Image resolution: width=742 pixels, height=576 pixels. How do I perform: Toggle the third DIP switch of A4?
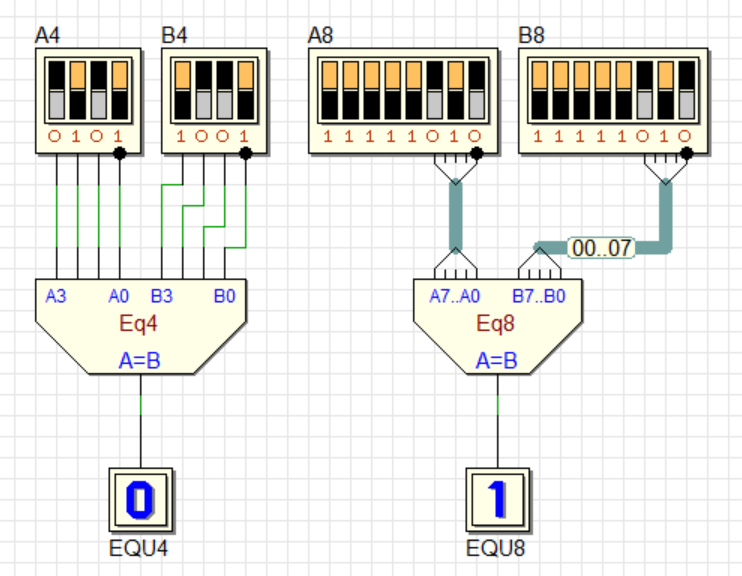click(98, 90)
